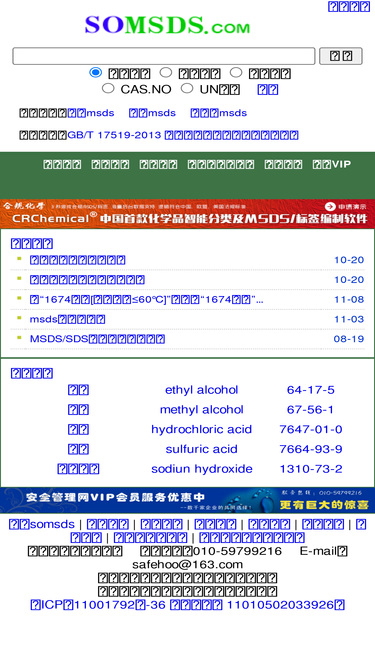Open the sulfuric acid entry
Screen dimensions: 375x667
tap(202, 449)
